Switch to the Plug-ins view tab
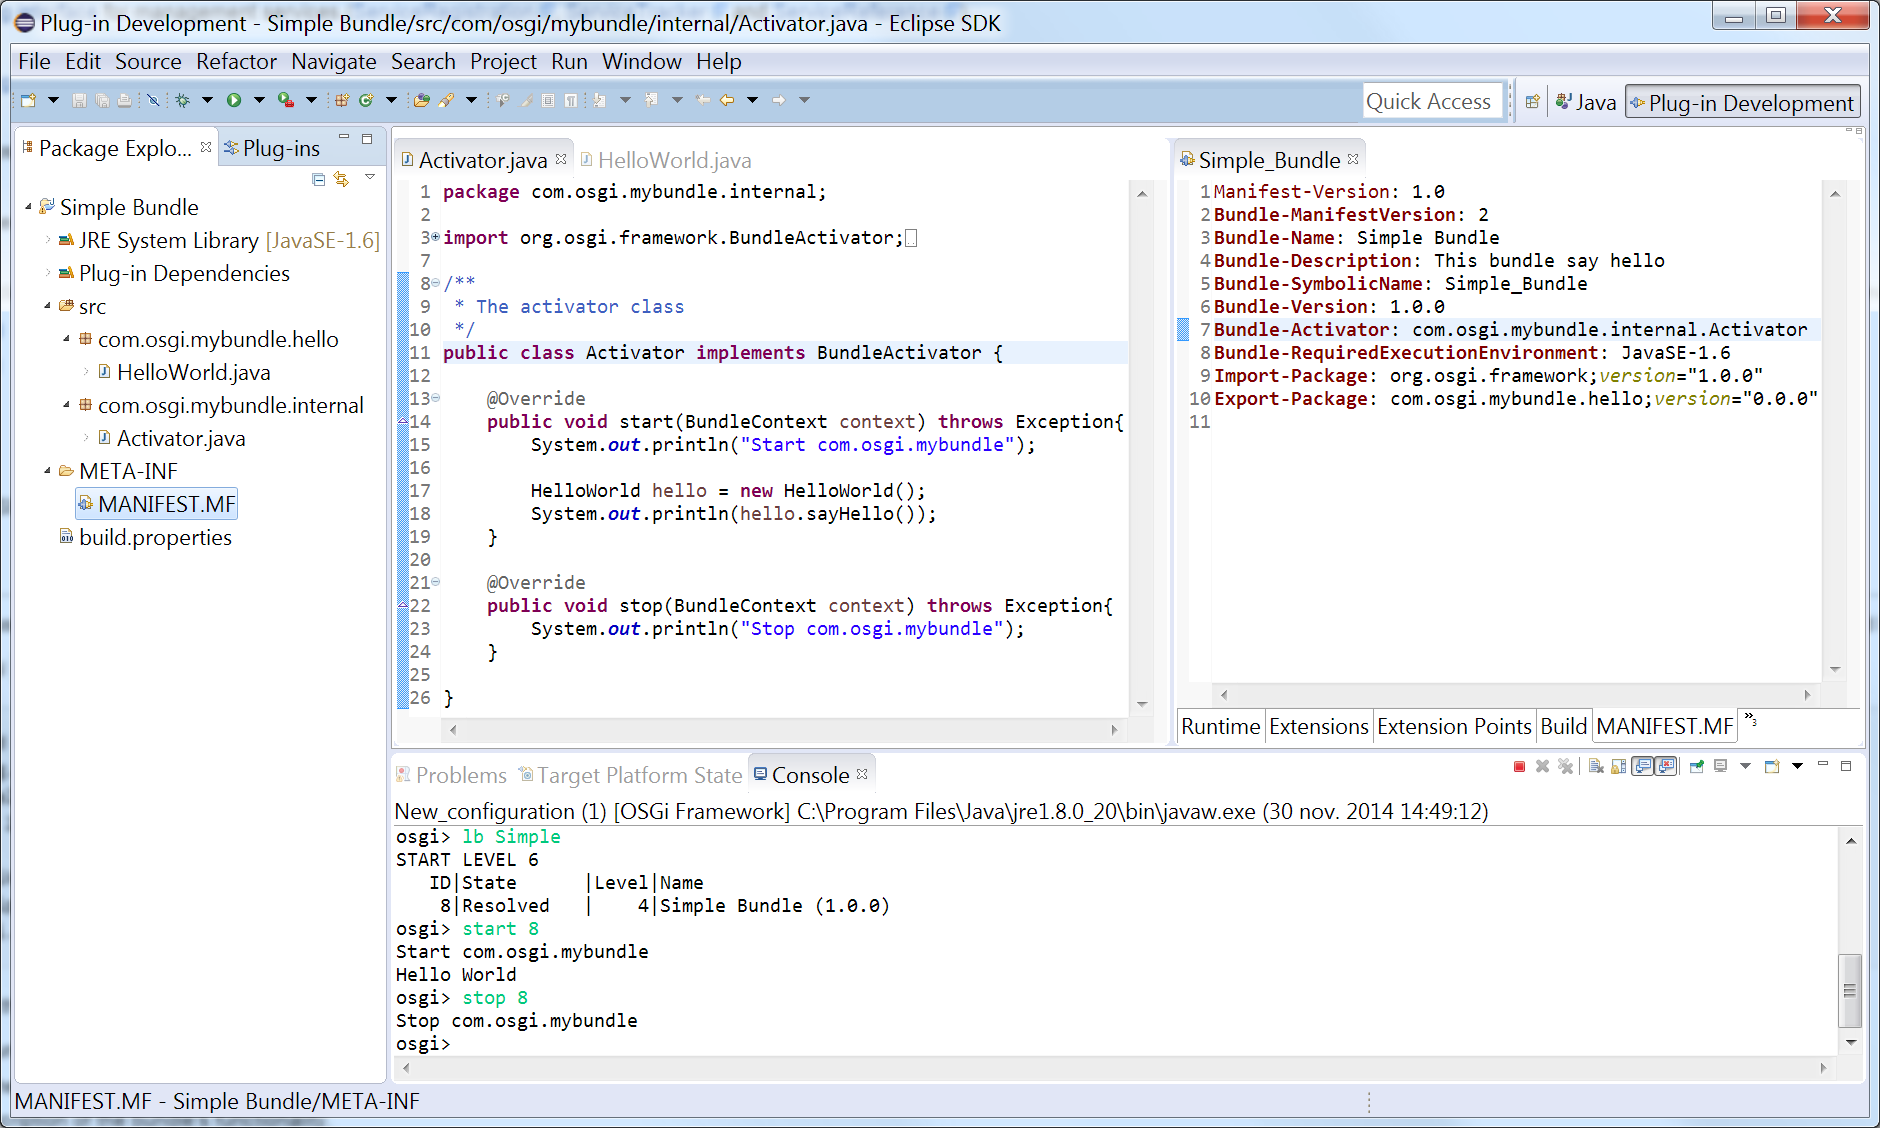 [x=272, y=148]
